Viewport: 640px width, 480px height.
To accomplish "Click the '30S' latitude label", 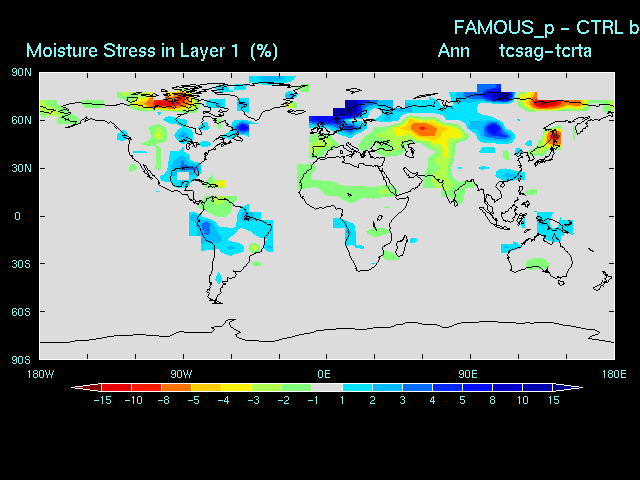I will pos(21,264).
